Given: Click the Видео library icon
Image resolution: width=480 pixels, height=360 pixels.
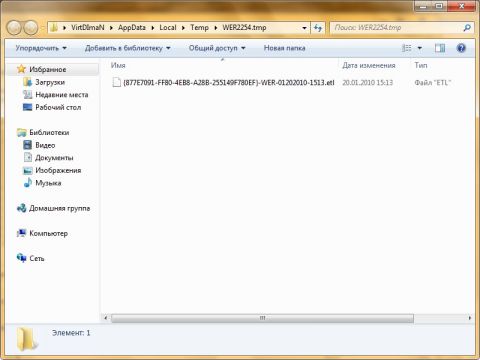Looking at the screenshot, I should pos(28,145).
